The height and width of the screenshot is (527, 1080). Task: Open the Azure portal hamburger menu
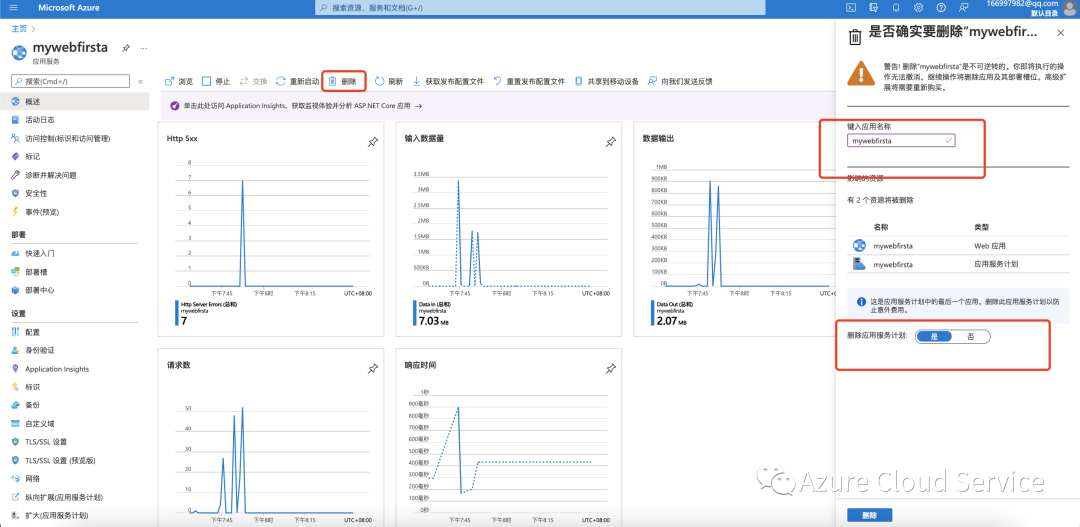[14, 8]
